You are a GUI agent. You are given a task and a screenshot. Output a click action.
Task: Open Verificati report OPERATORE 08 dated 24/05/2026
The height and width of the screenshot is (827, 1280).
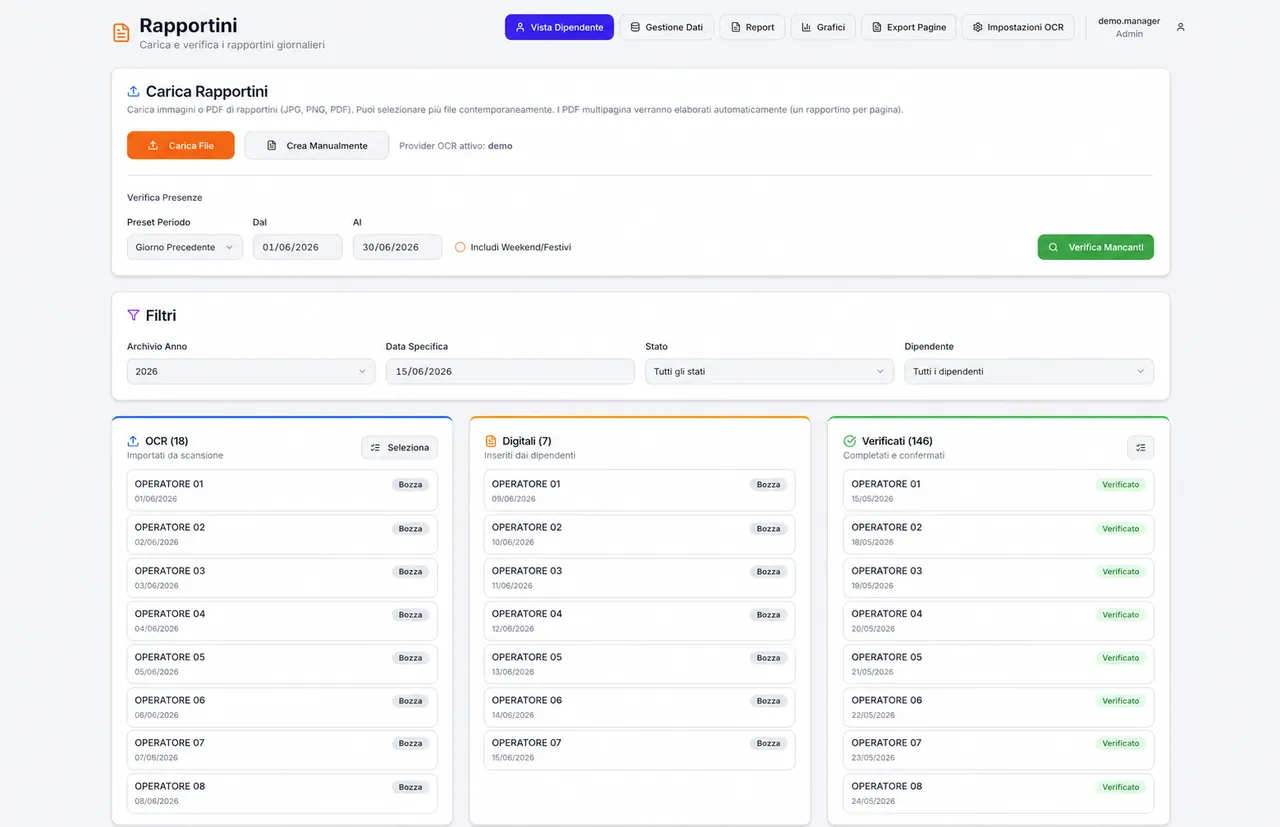pos(998,792)
